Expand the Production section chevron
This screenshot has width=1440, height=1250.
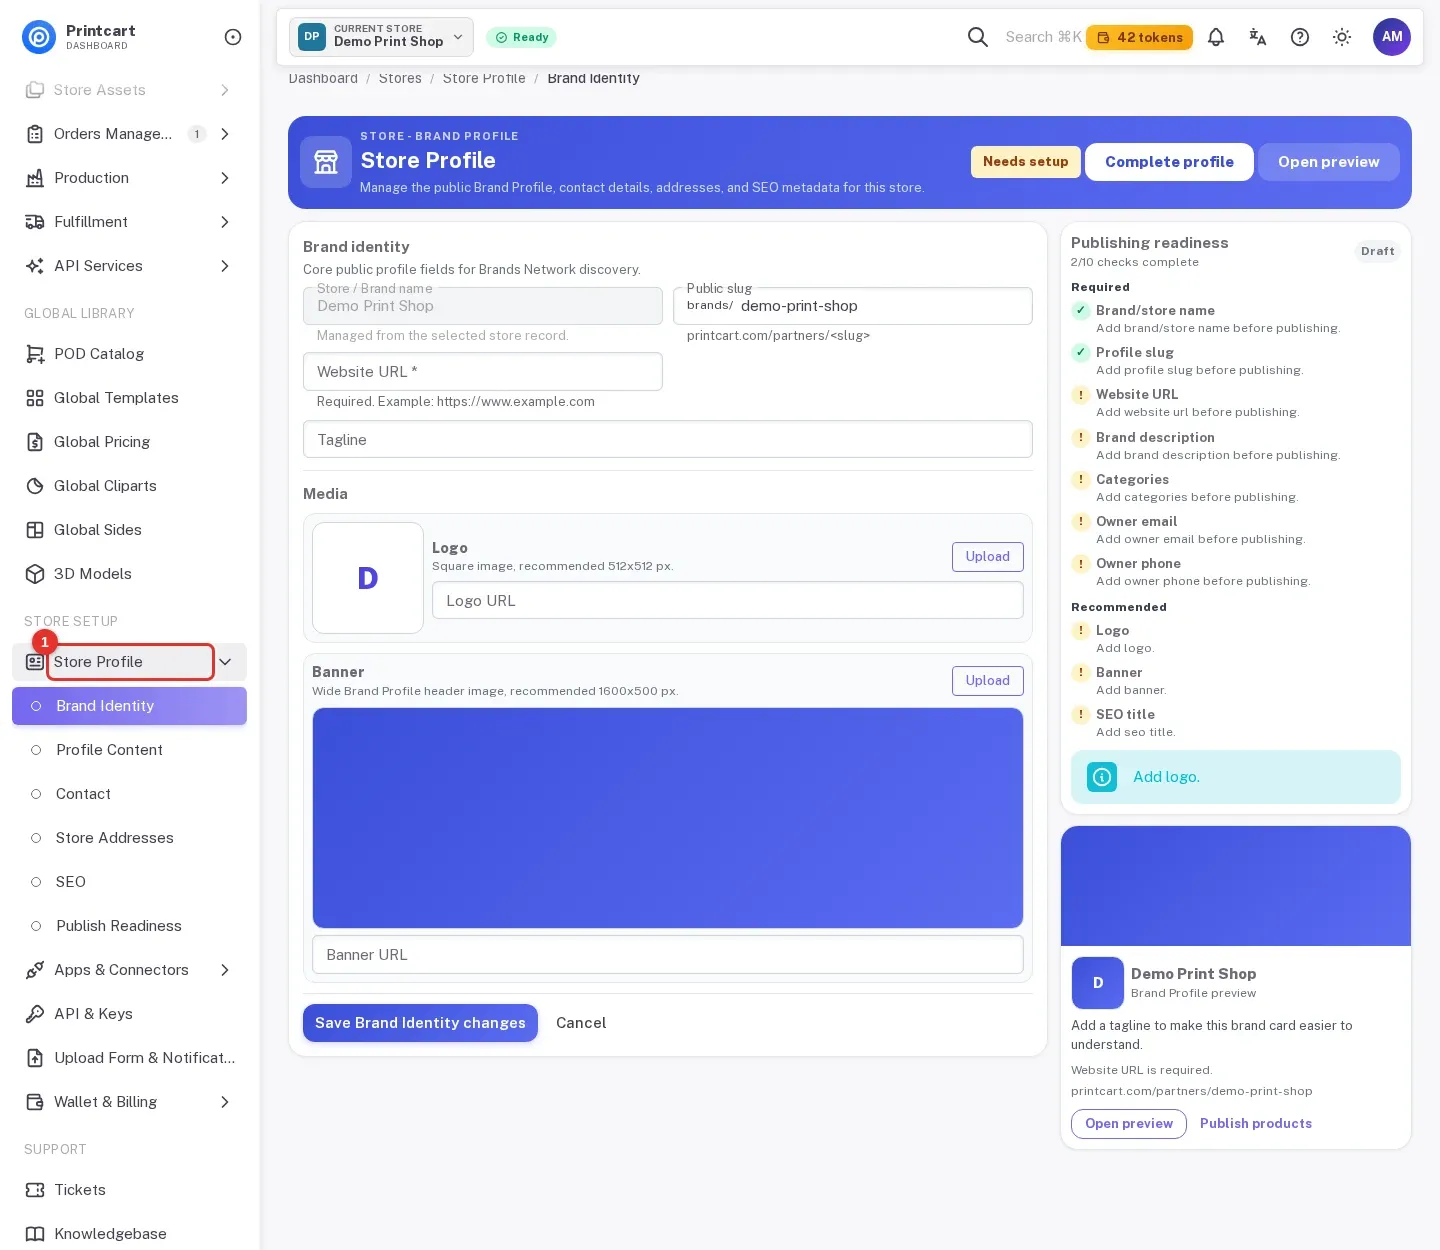[225, 178]
